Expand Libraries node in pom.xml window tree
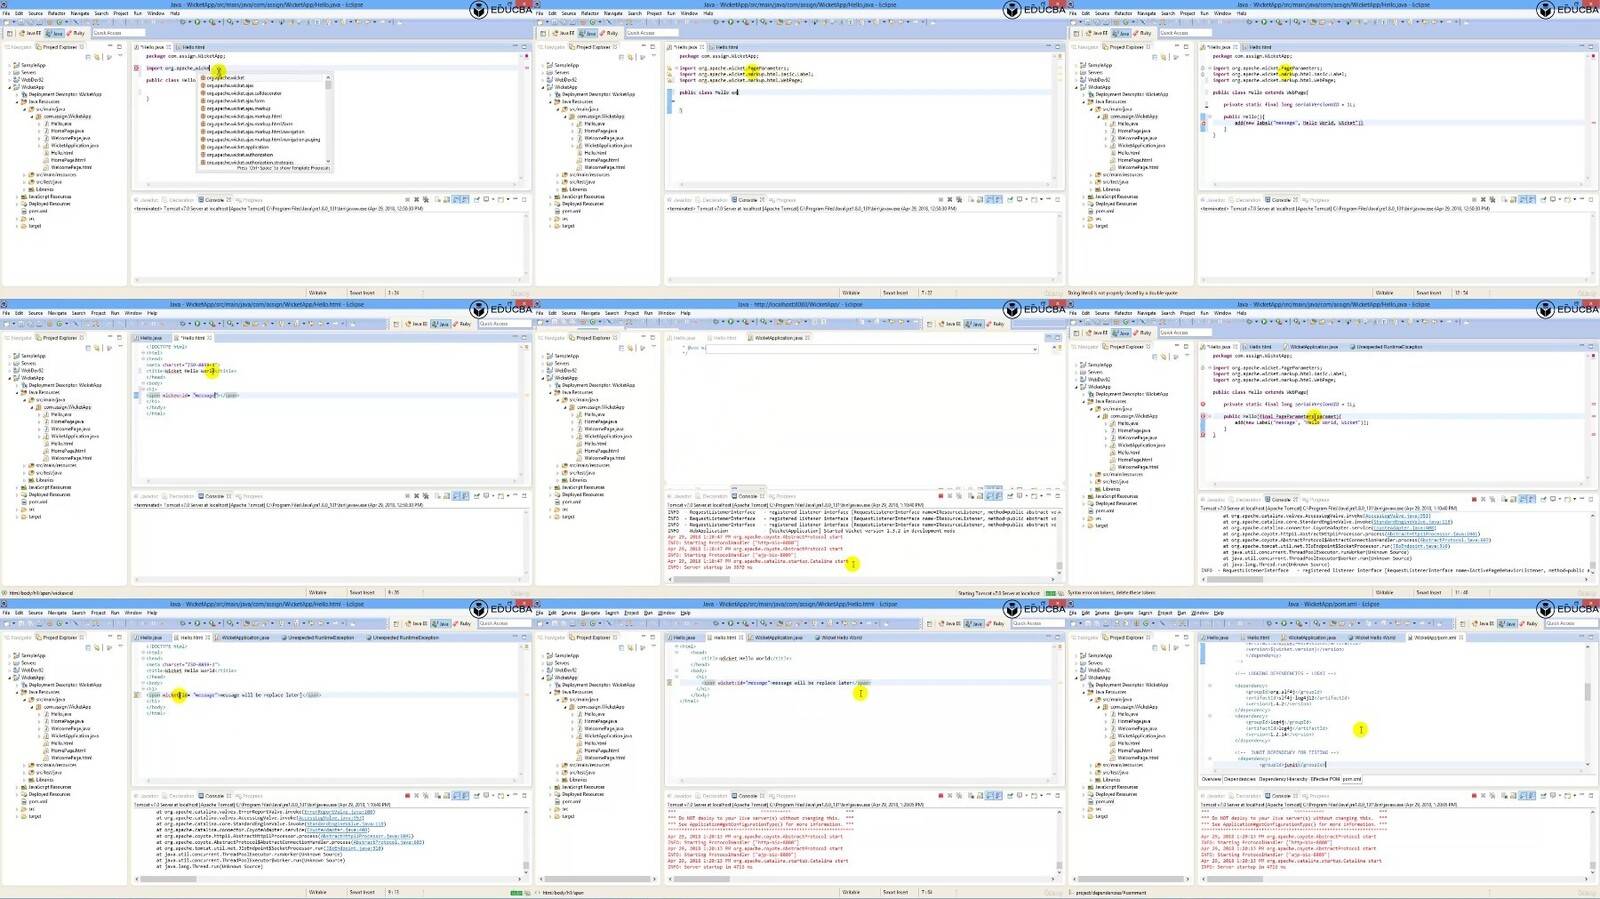The height and width of the screenshot is (899, 1600). (x=1091, y=780)
